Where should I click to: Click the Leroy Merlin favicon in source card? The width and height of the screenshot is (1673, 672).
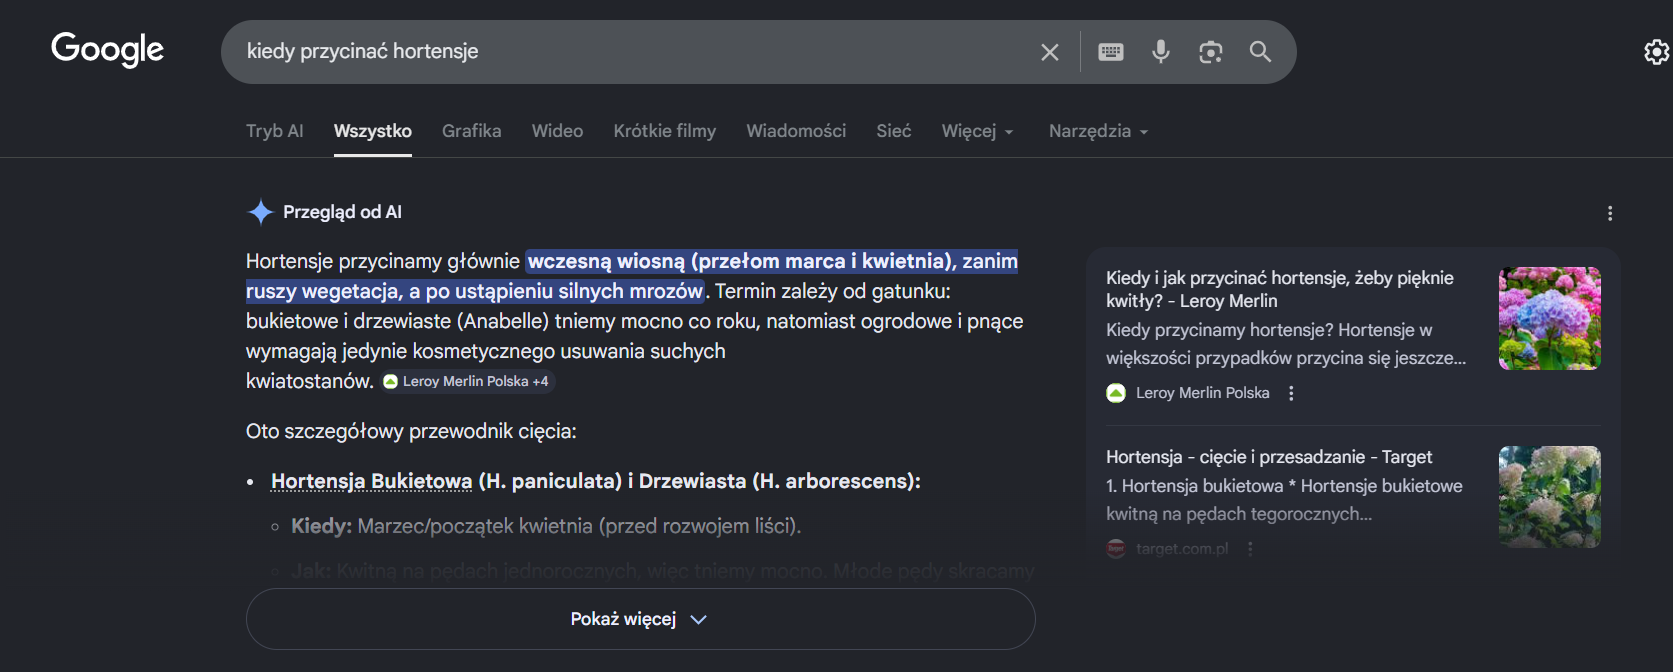click(x=1116, y=393)
